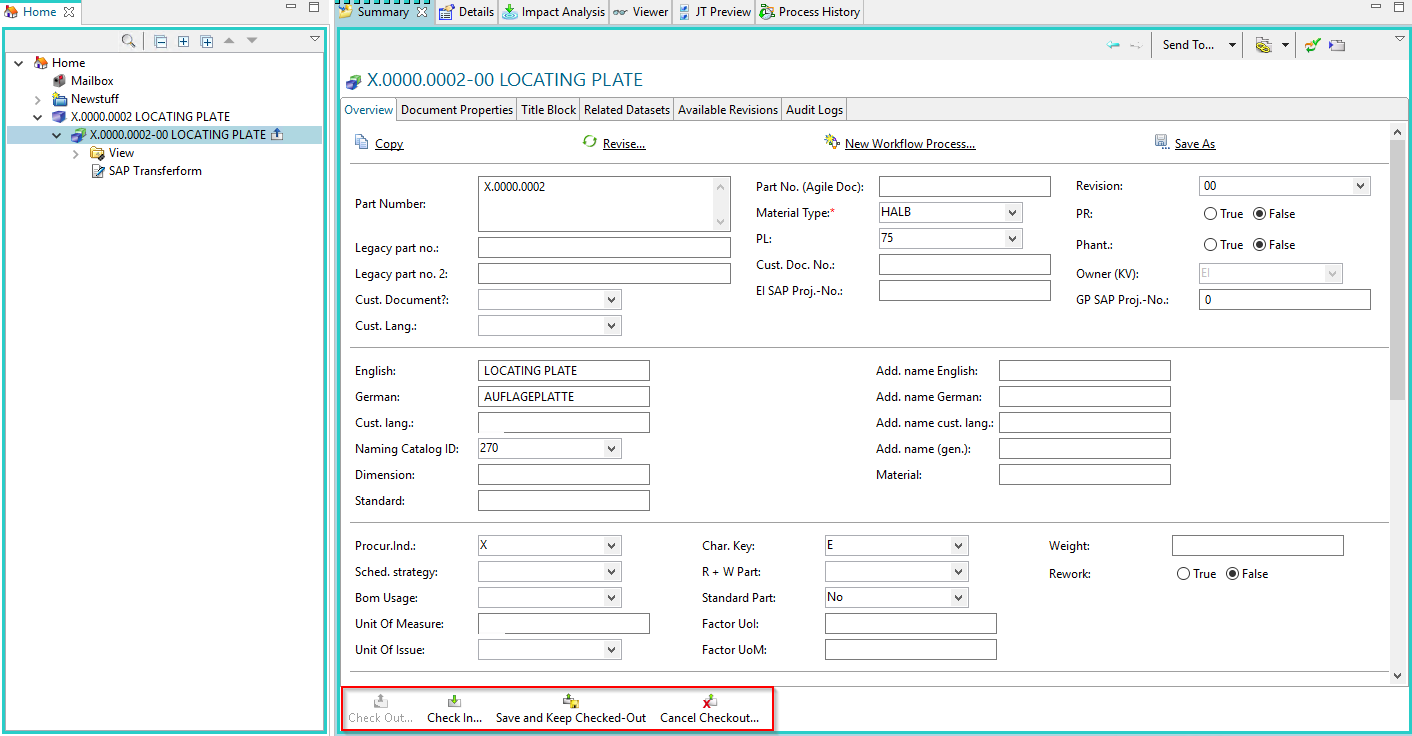This screenshot has height=736, width=1412.
Task: Switch to the Impact Analysis tab
Action: [x=554, y=12]
